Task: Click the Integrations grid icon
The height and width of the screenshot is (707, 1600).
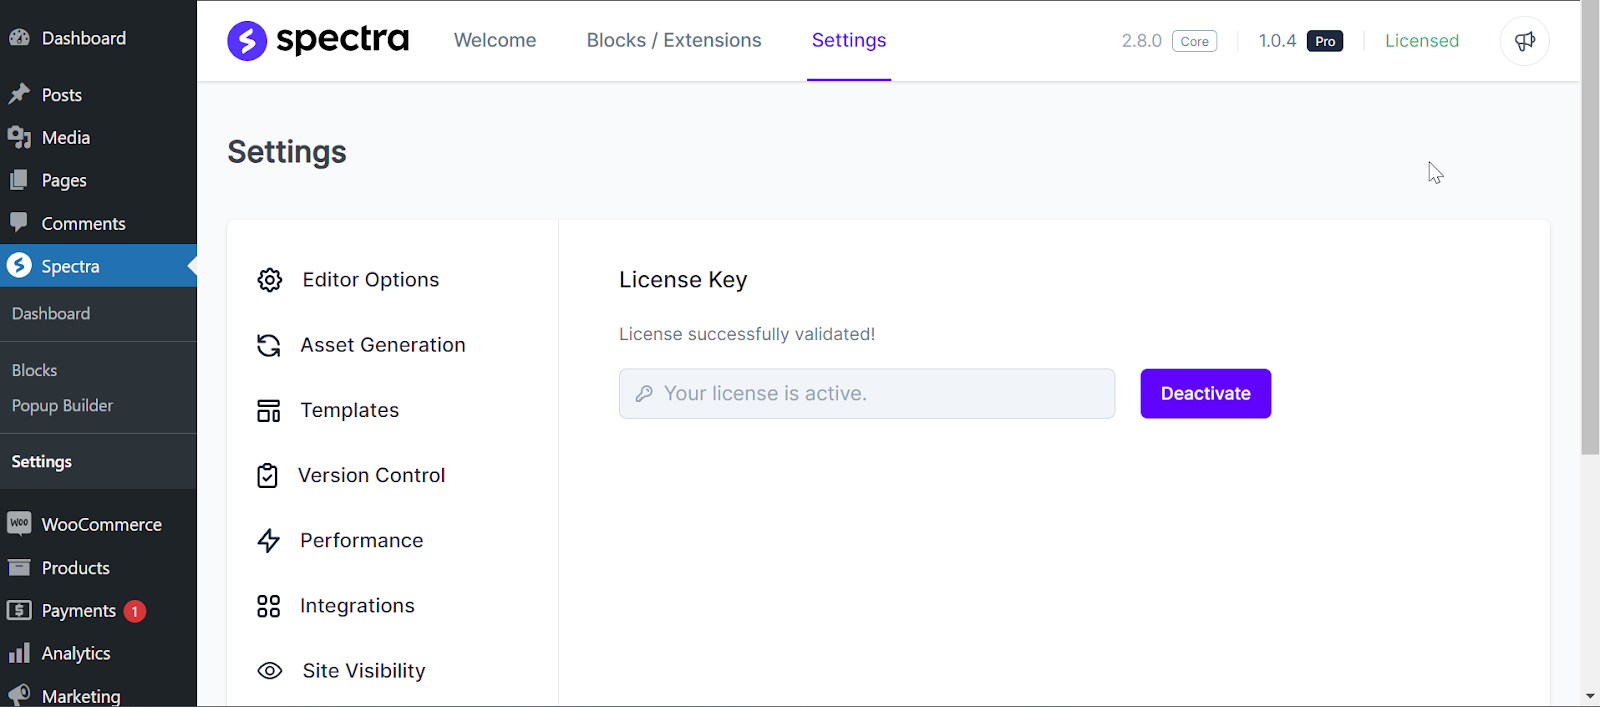Action: pos(269,606)
